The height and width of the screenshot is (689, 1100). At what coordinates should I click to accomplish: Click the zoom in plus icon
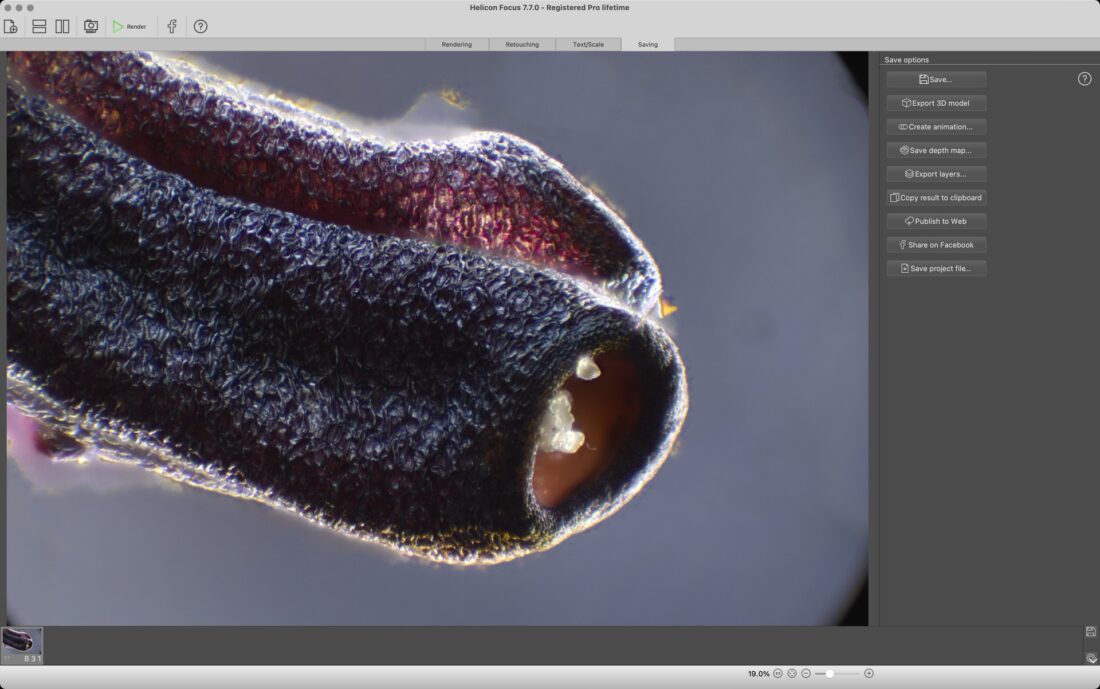(x=868, y=674)
